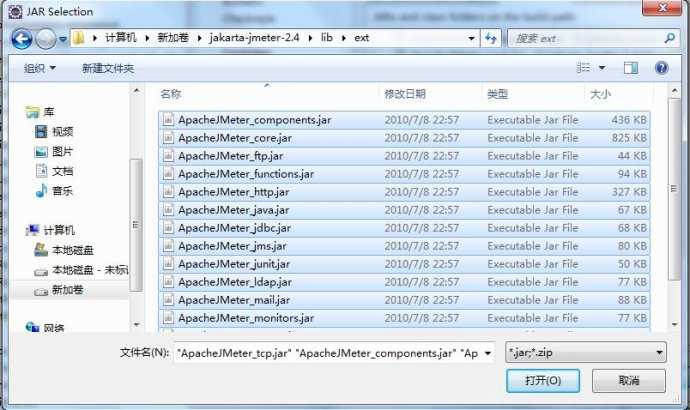Click the folder icon in address bar
This screenshot has width=690, height=410.
[x=78, y=38]
